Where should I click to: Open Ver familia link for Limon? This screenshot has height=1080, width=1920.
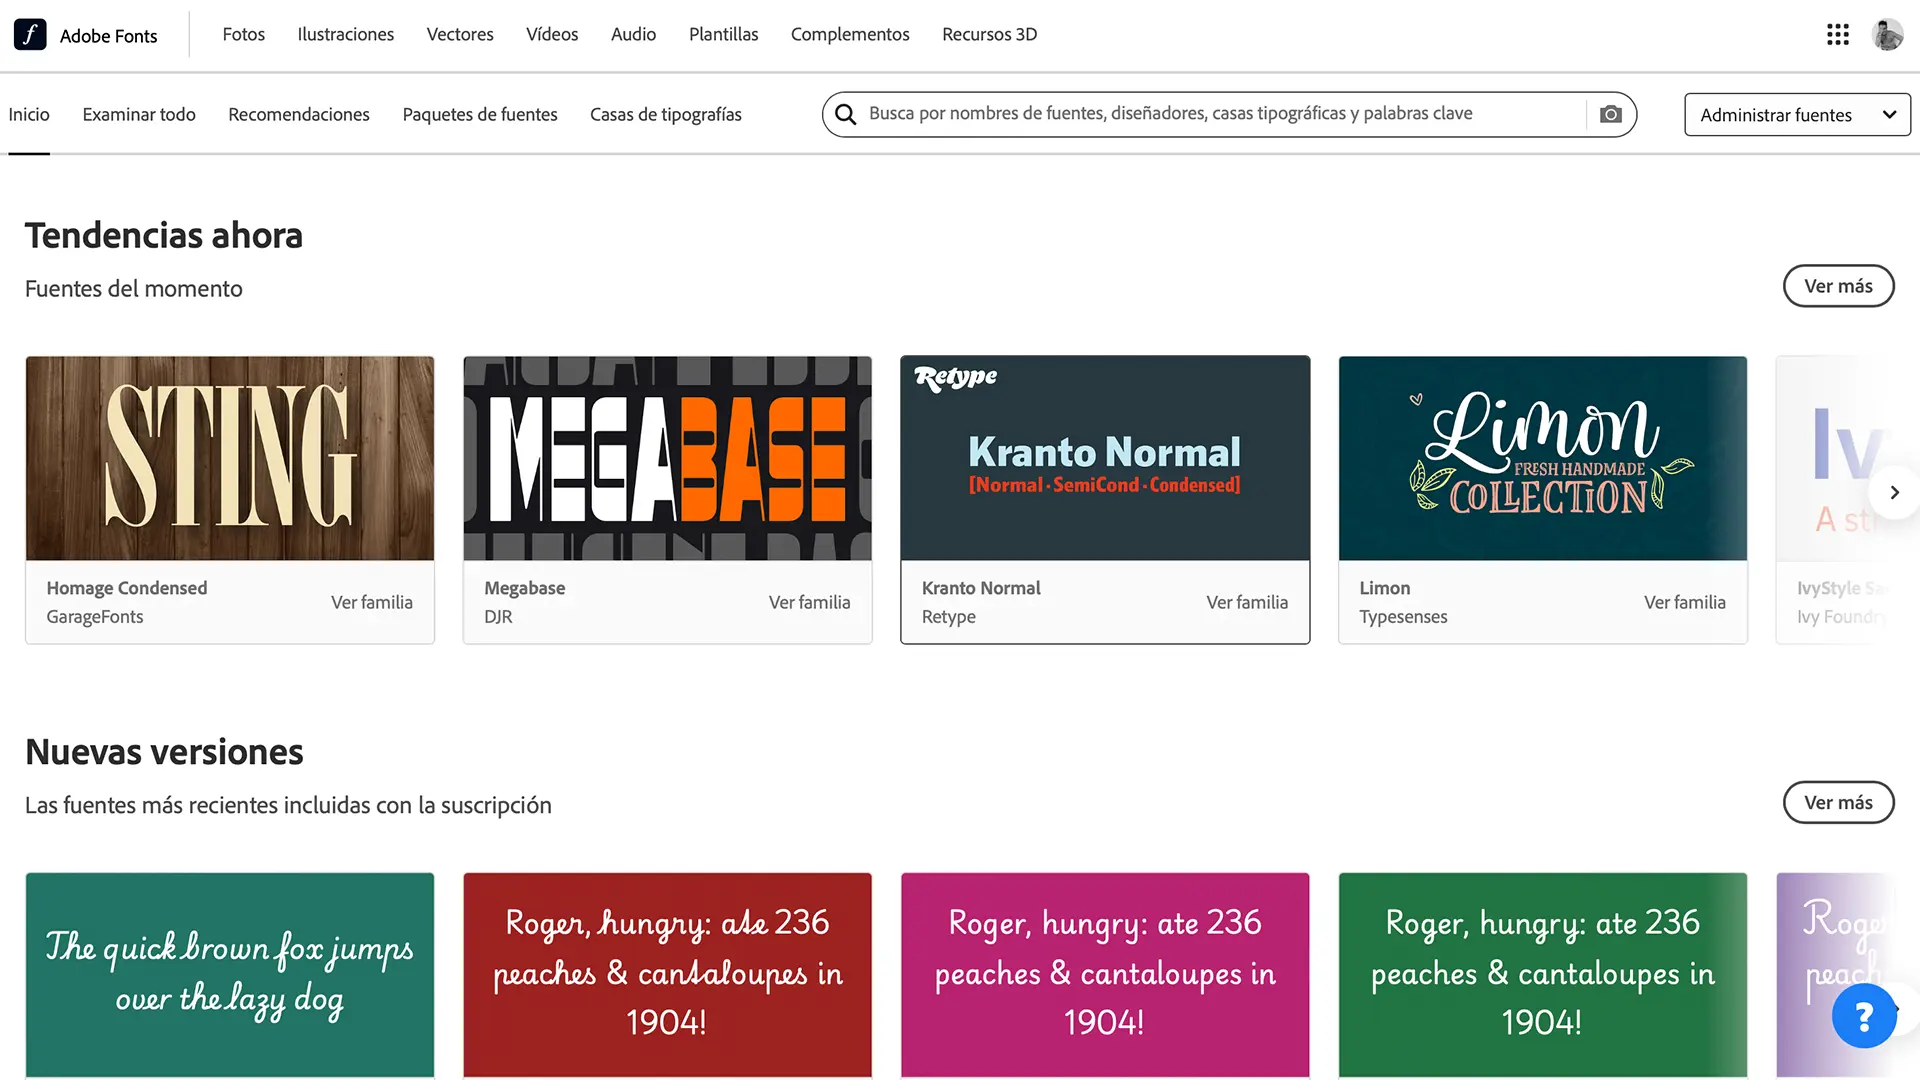1684,602
